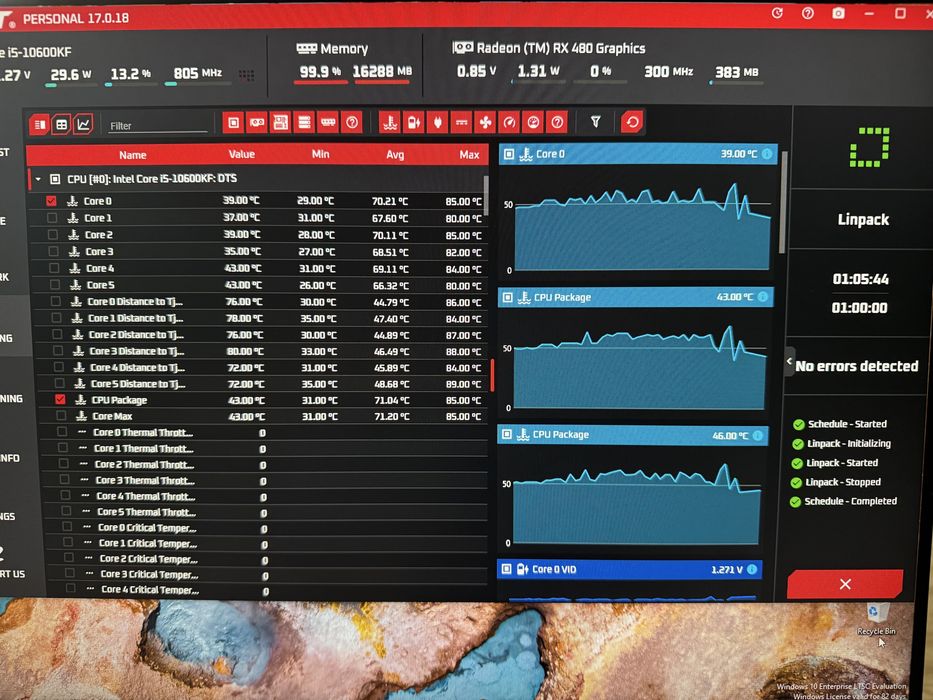Click the funnel filter icon

[595, 122]
